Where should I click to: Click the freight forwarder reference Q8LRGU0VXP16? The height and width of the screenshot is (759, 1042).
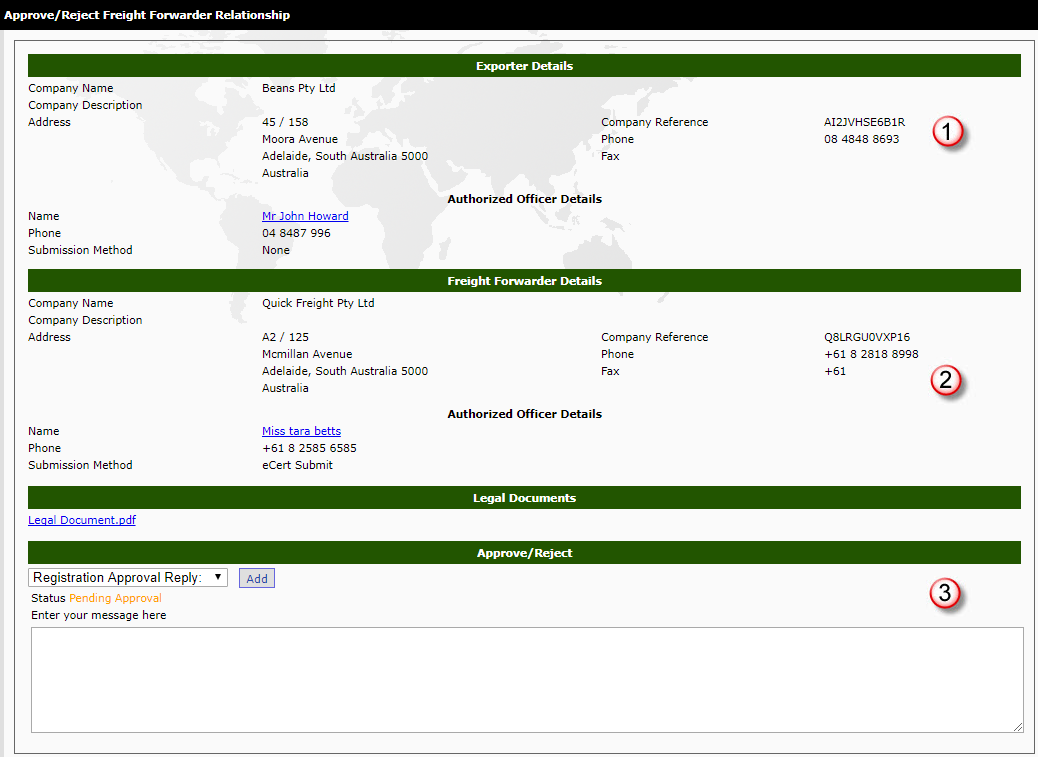[x=867, y=337]
